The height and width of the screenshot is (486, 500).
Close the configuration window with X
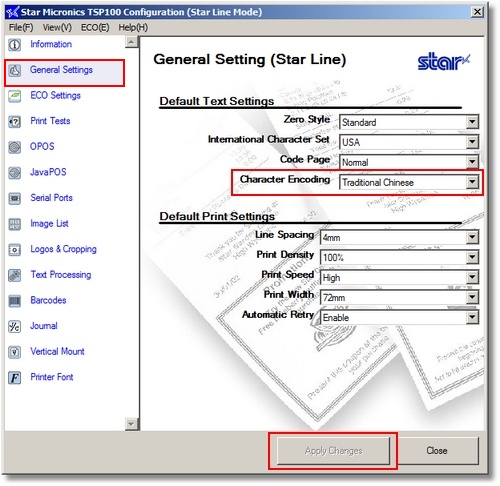tap(477, 12)
